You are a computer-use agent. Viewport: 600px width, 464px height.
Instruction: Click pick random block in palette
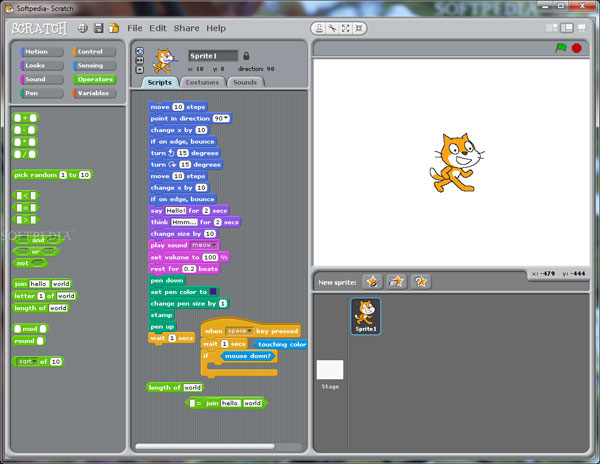tap(52, 175)
